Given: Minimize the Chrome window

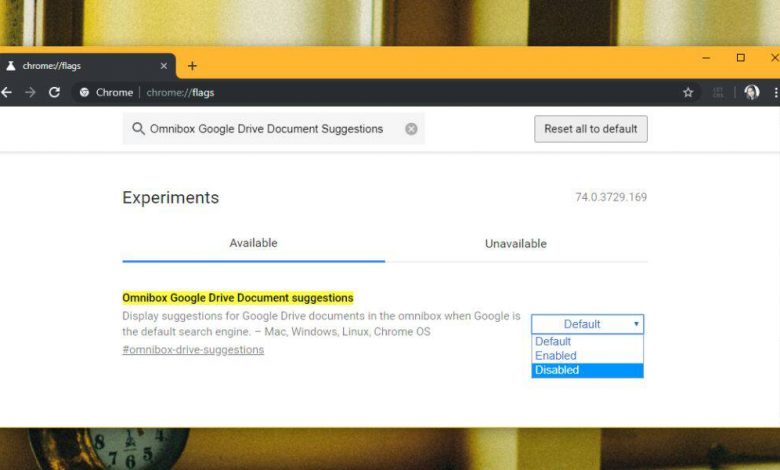Looking at the screenshot, I should click(706, 58).
